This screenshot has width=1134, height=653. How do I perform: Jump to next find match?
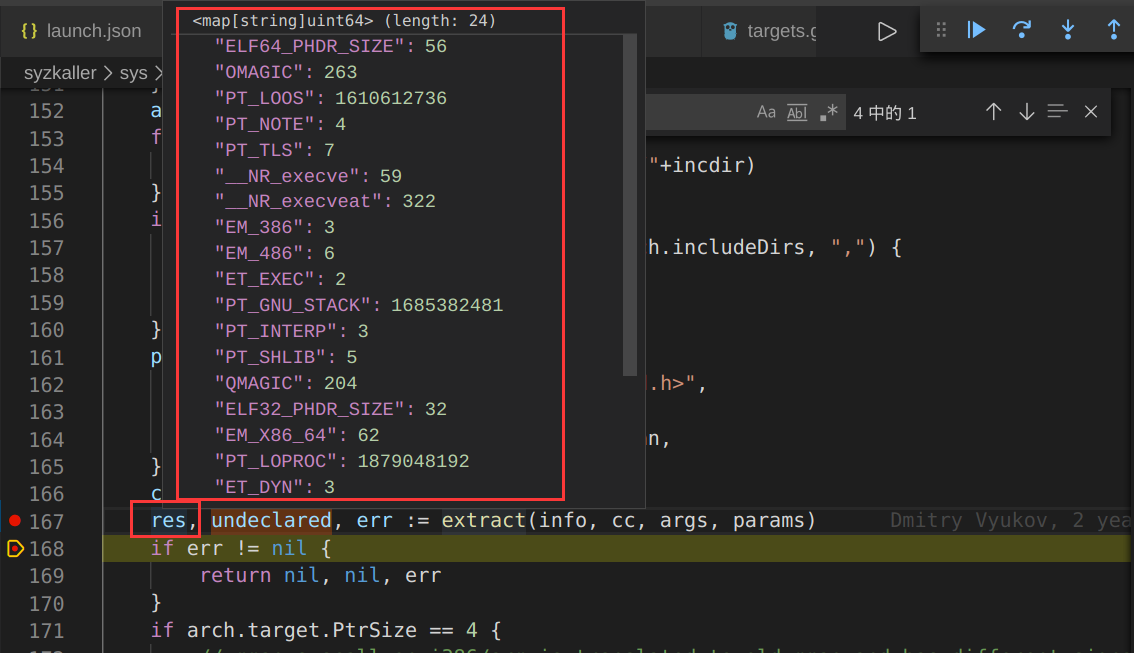click(1026, 112)
